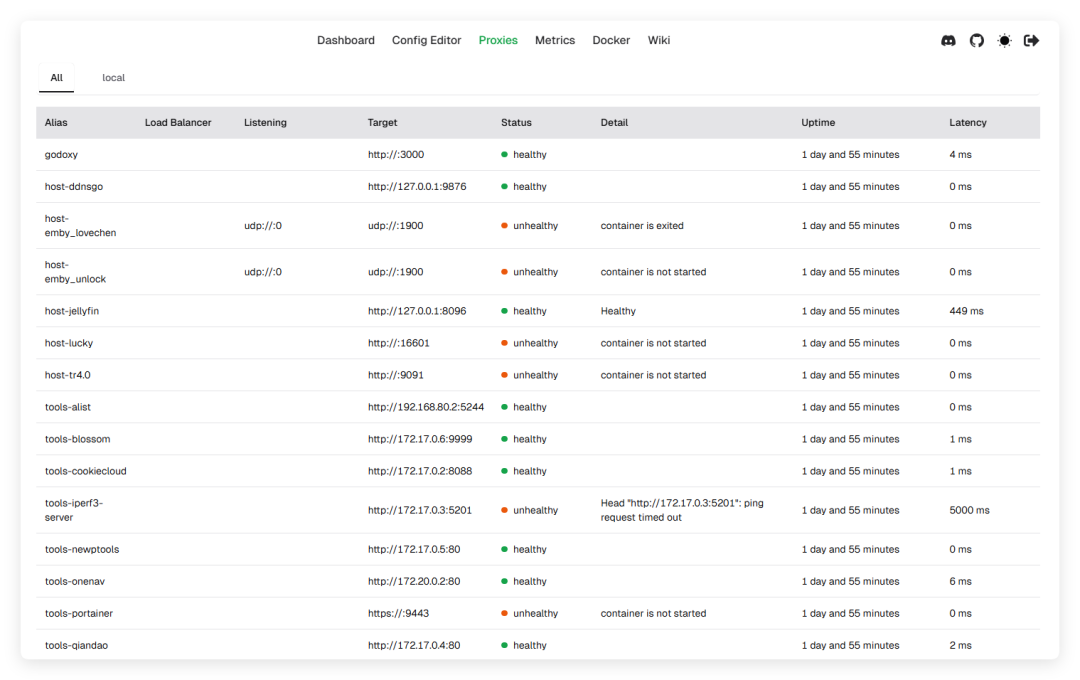1080x680 pixels.
Task: Switch to the local tab
Action: 113,78
